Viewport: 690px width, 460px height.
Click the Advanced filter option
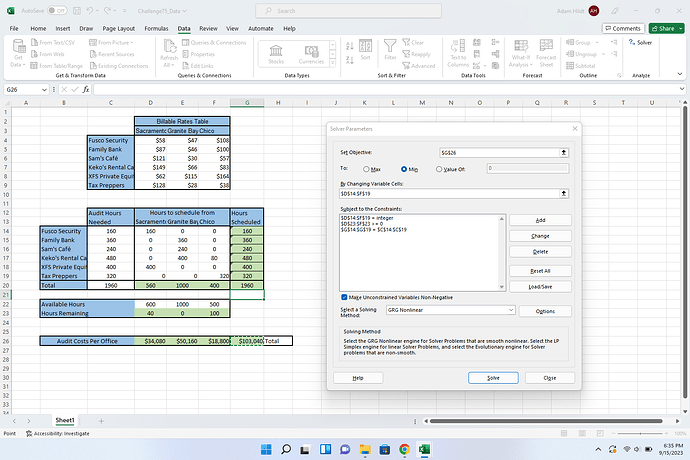click(418, 66)
